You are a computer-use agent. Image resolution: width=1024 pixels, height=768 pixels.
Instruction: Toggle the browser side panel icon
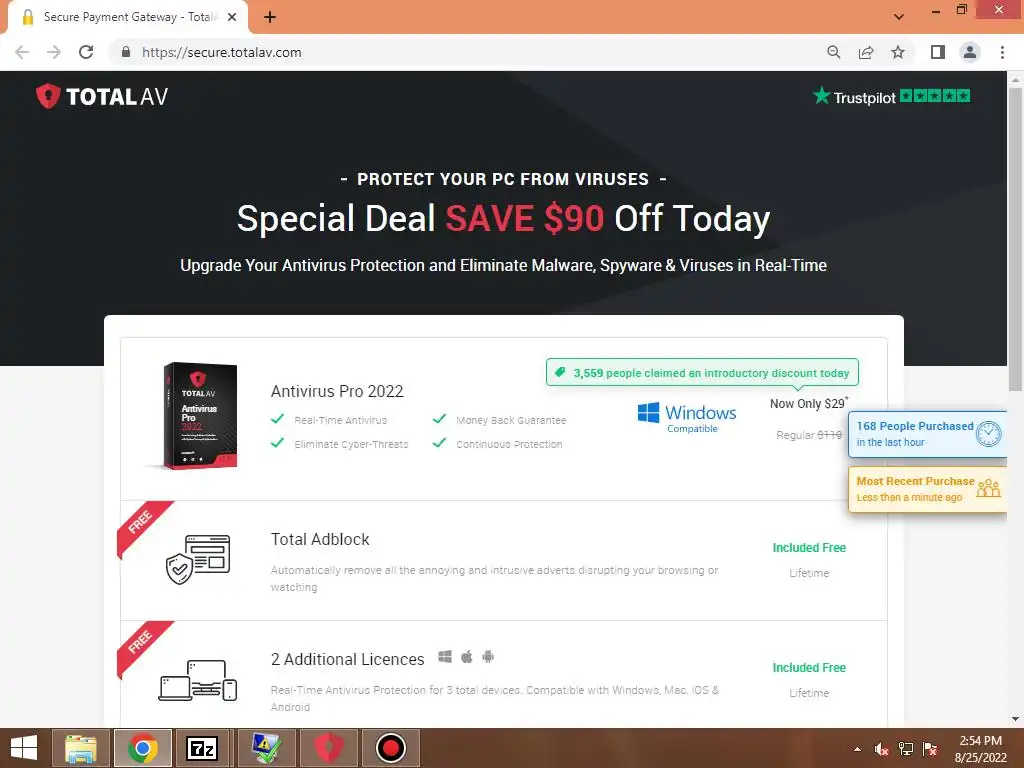tap(938, 52)
